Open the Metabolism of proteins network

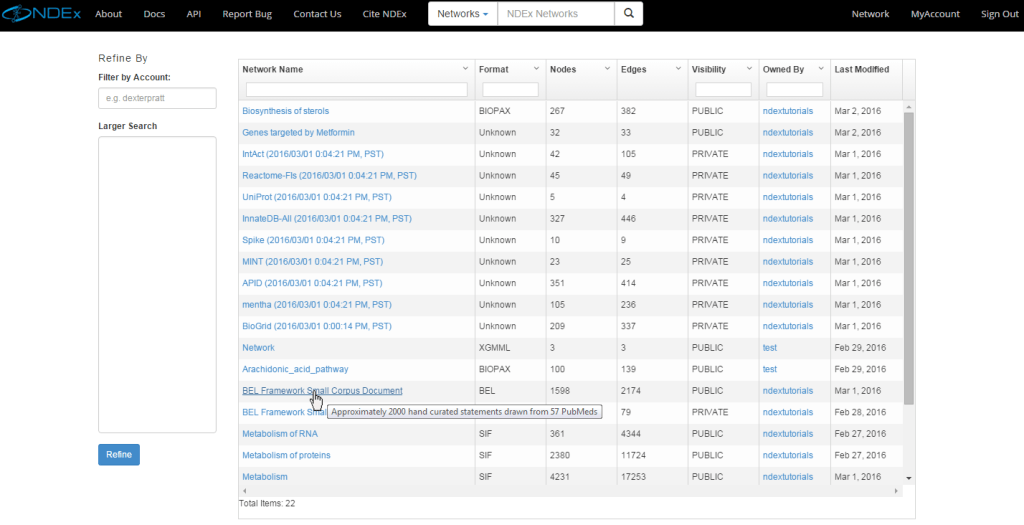(286, 456)
